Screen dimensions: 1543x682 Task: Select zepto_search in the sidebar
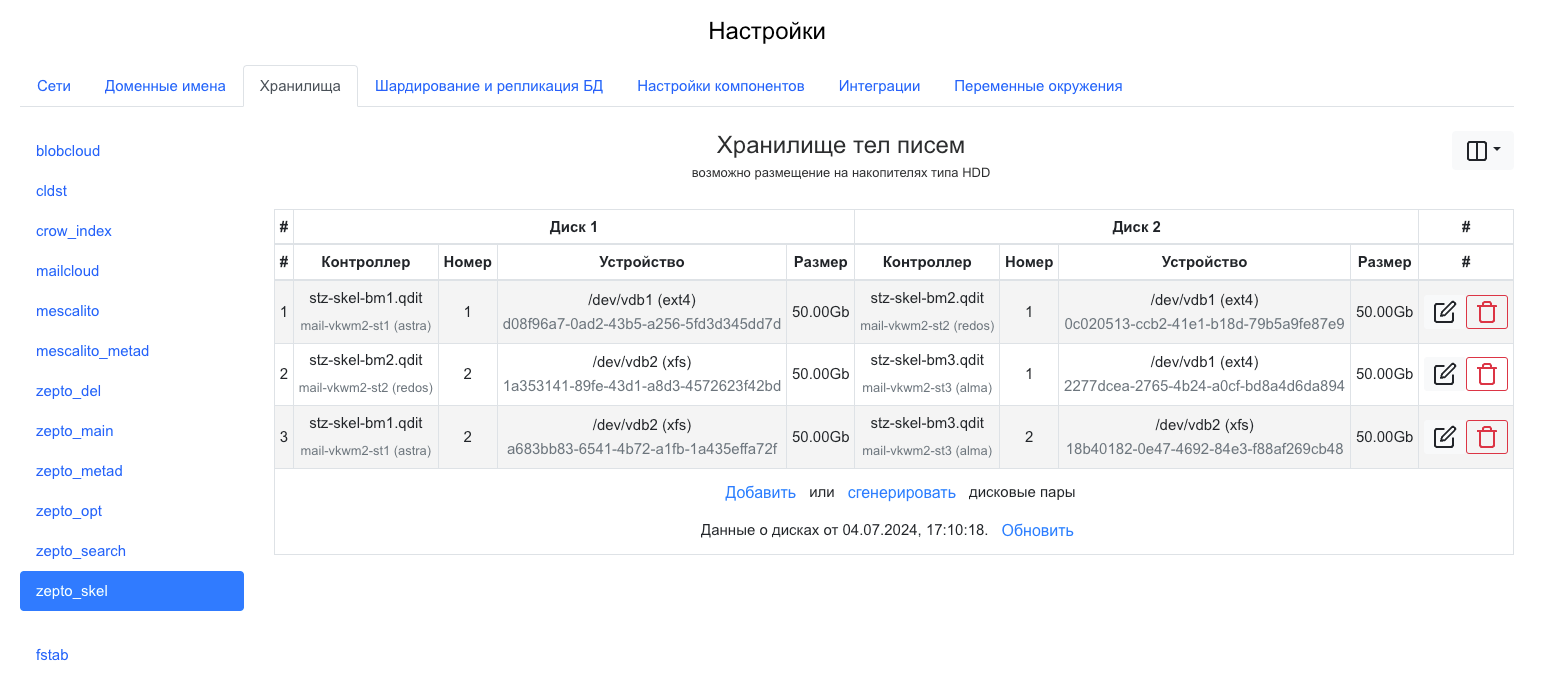[x=81, y=551]
